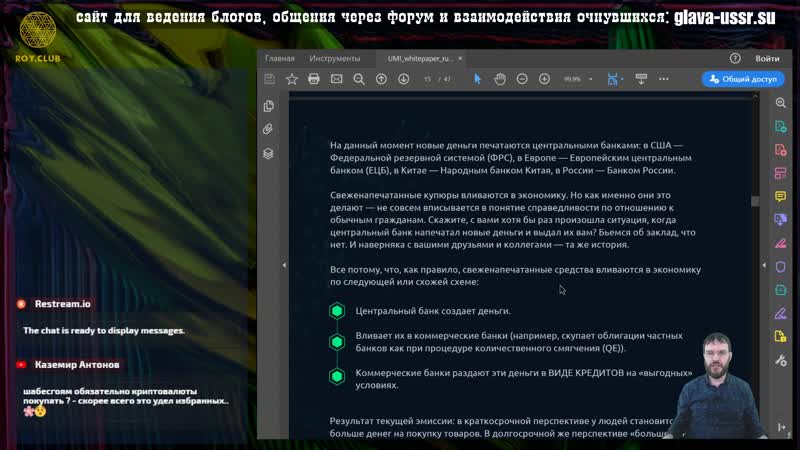Expand the left navigation pane arrow
The image size is (800, 450).
click(x=284, y=265)
